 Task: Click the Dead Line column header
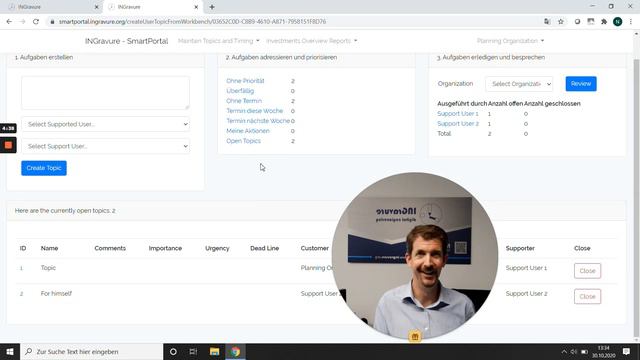coord(264,248)
